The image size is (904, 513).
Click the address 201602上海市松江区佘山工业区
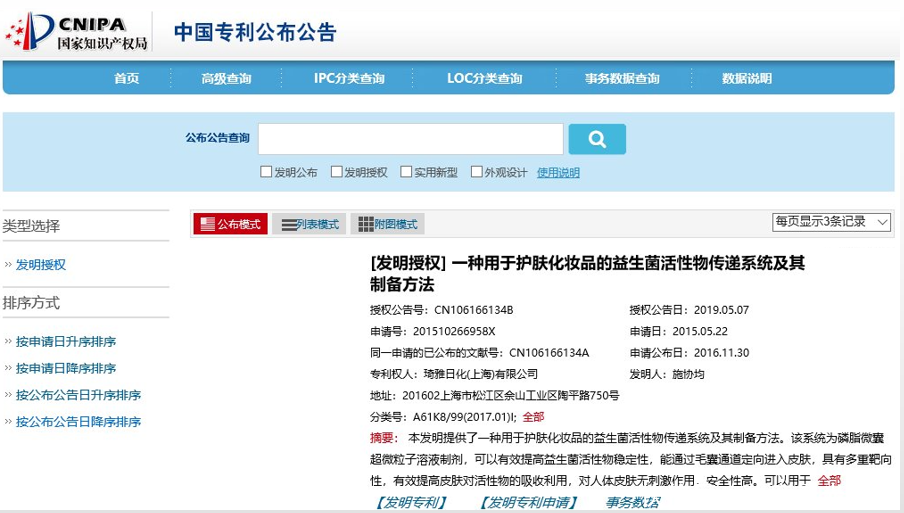tap(511, 395)
